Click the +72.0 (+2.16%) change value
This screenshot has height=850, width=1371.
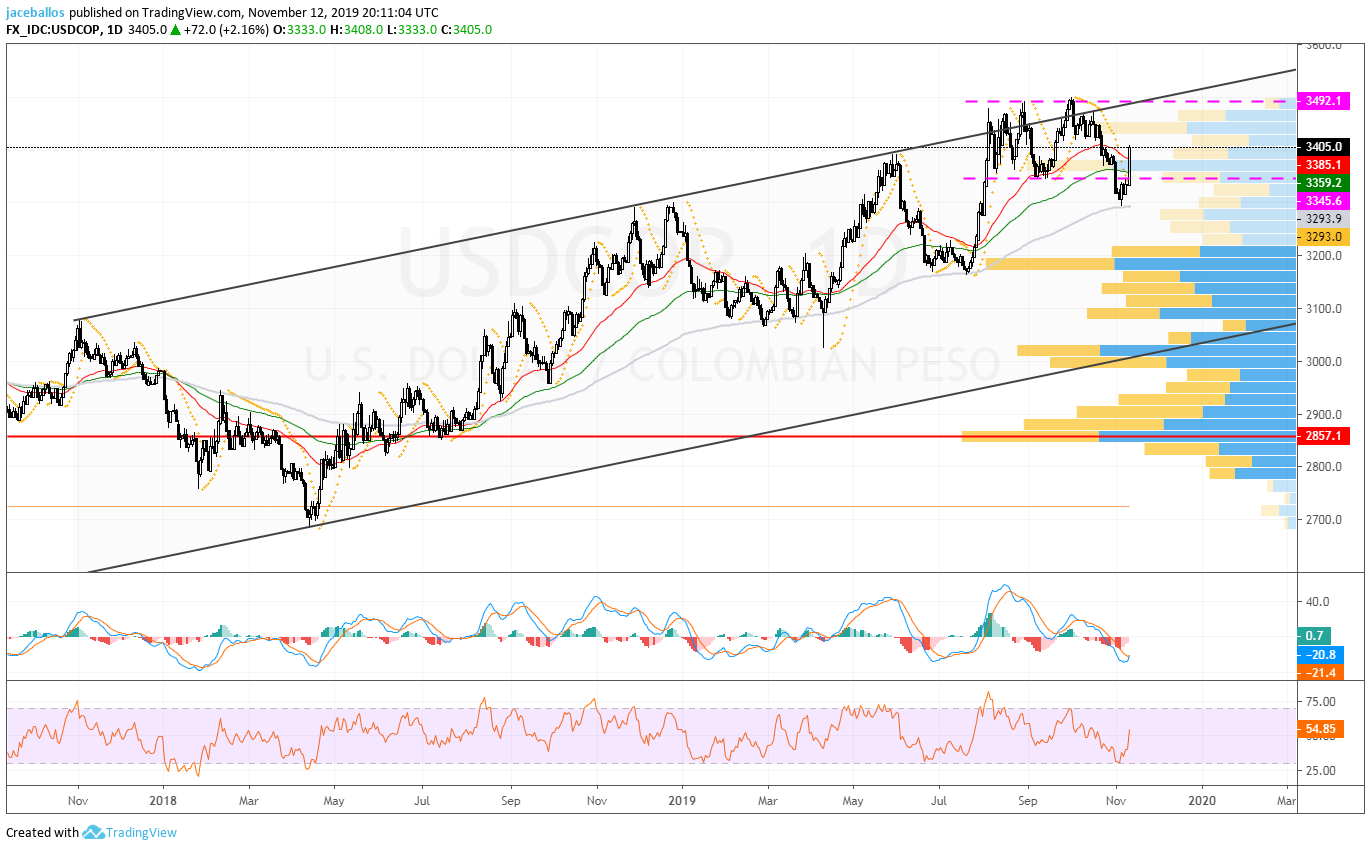tap(228, 30)
